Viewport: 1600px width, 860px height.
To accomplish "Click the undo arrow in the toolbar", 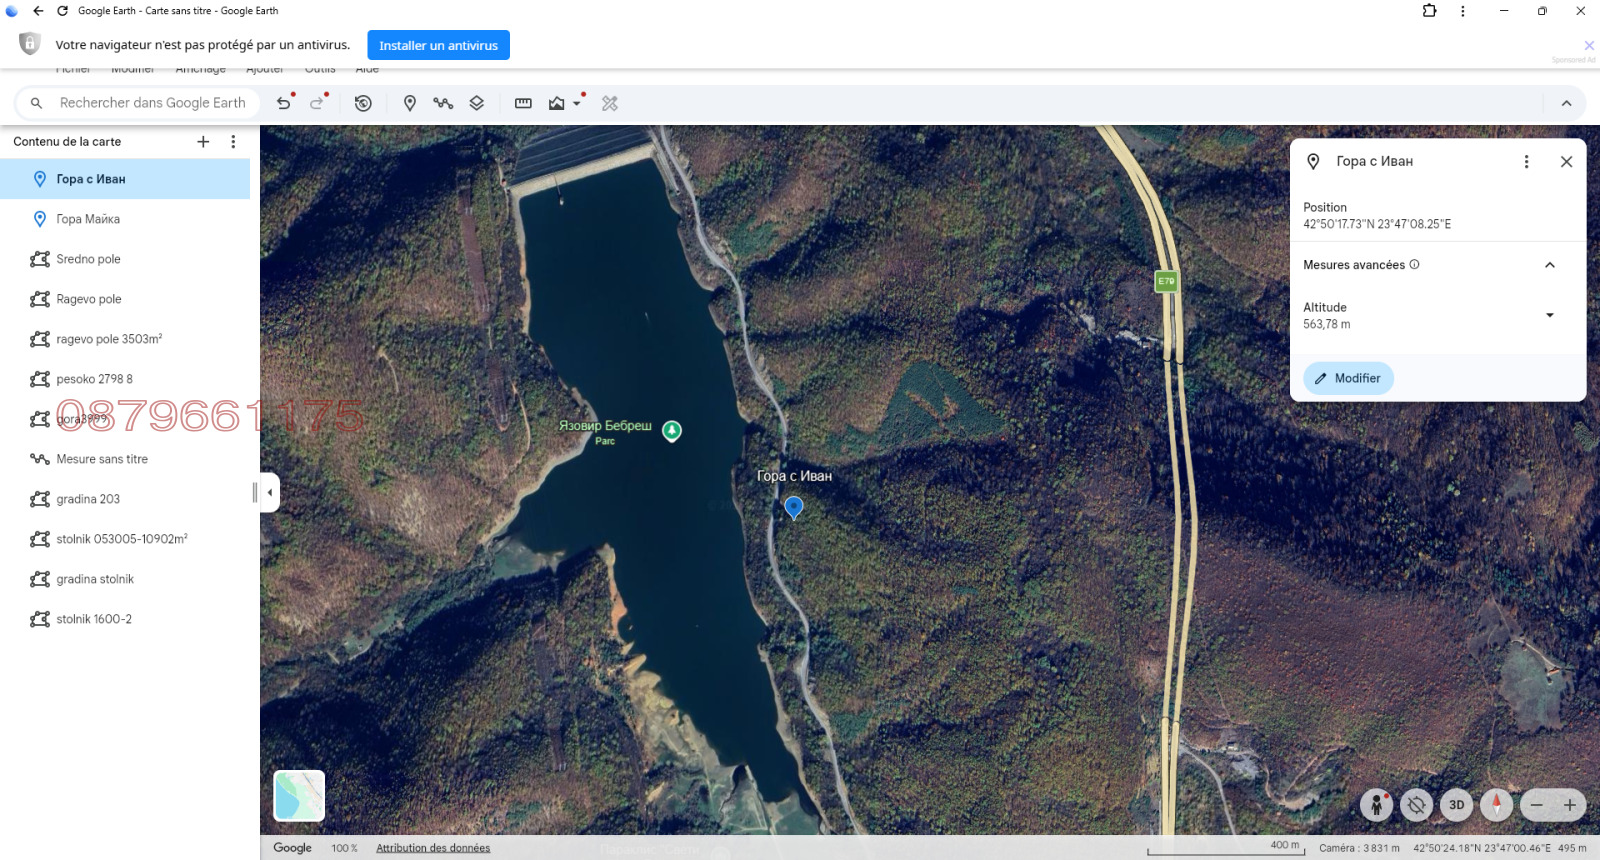I will click(284, 103).
